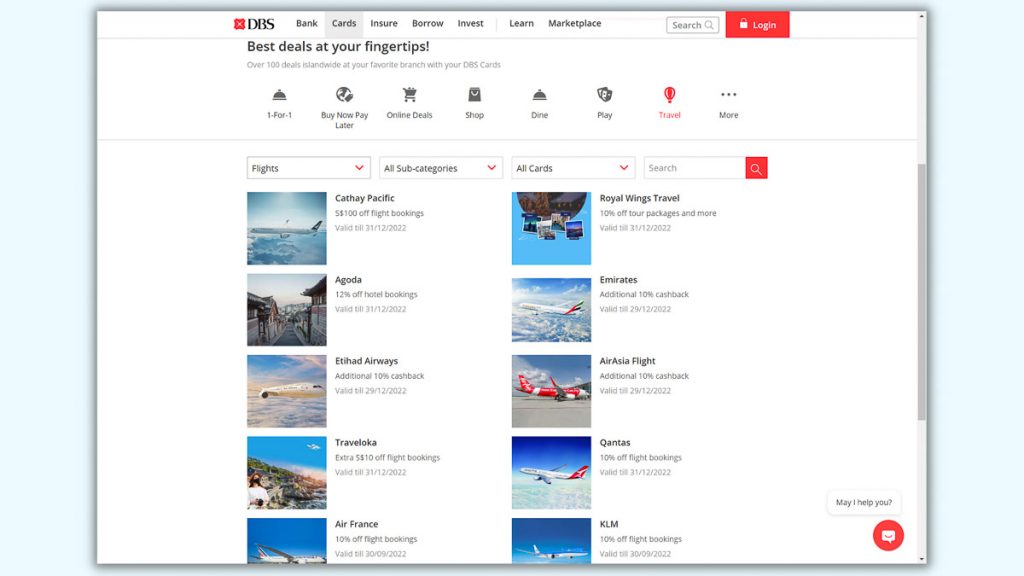This screenshot has height=576, width=1024.
Task: Open the Buy Now Pay Later category icon
Action: (x=344, y=95)
